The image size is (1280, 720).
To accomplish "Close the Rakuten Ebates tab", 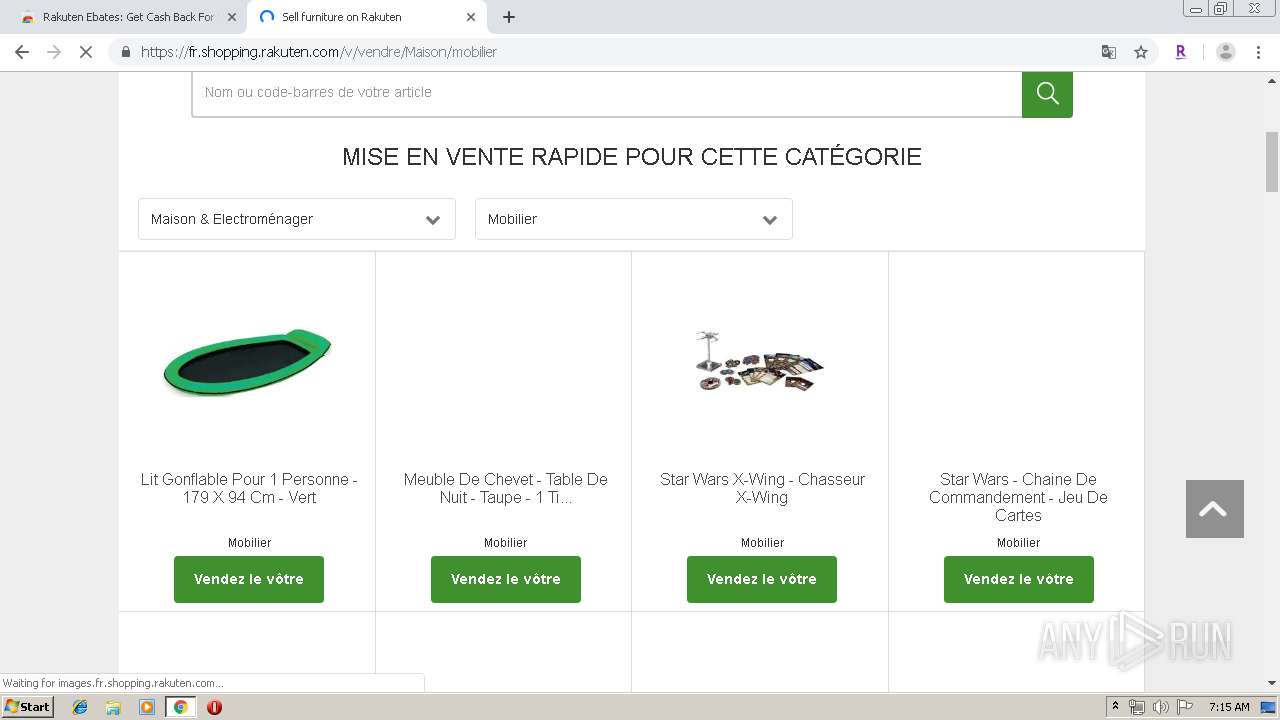I will [x=232, y=17].
